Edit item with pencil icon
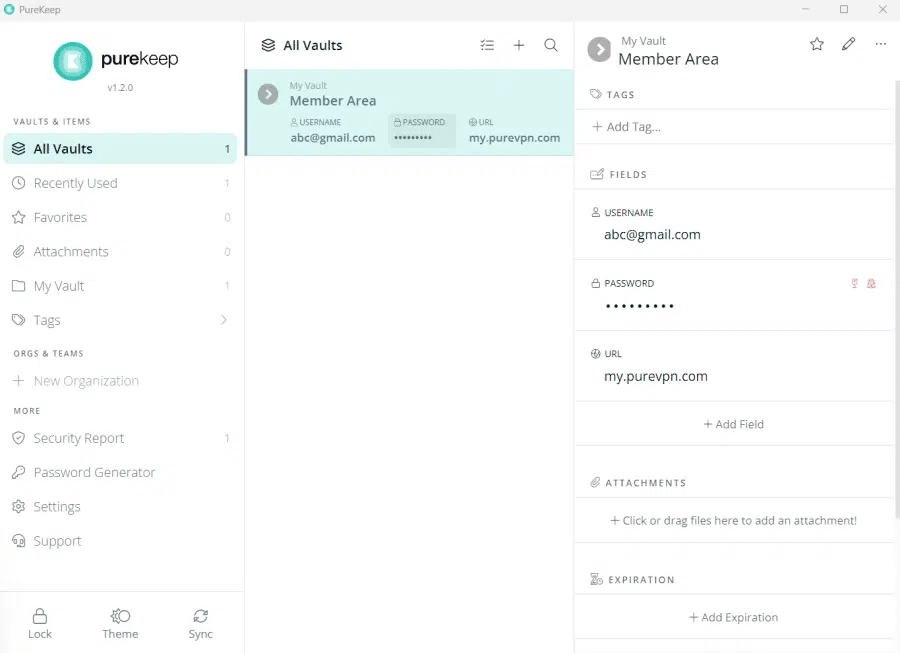This screenshot has height=653, width=900. [849, 44]
